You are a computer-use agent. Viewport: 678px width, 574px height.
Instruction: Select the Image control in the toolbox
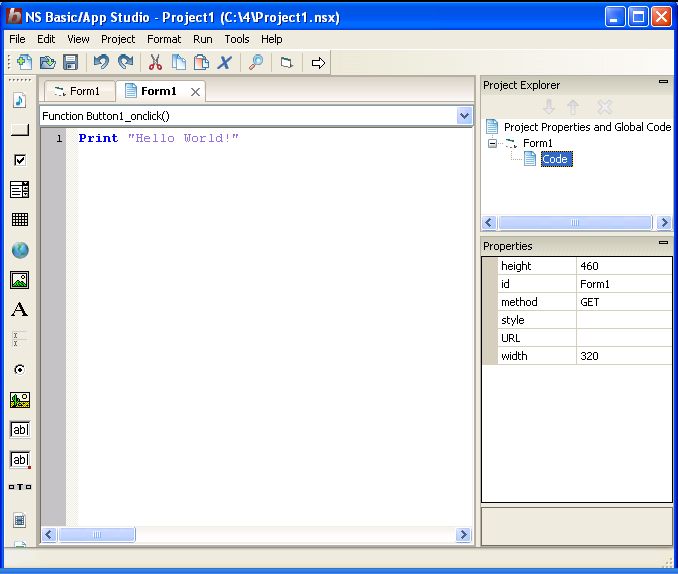click(19, 280)
